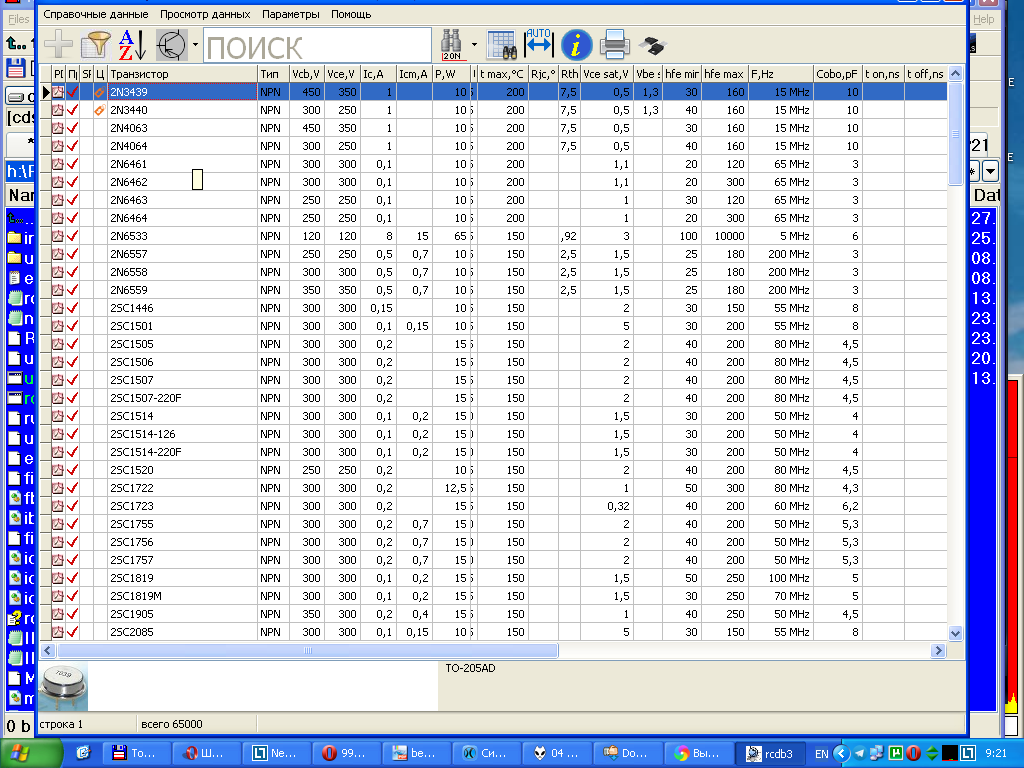This screenshot has width=1024, height=768.
Task: Open Internet Explorer quick launch icon
Action: 83,753
